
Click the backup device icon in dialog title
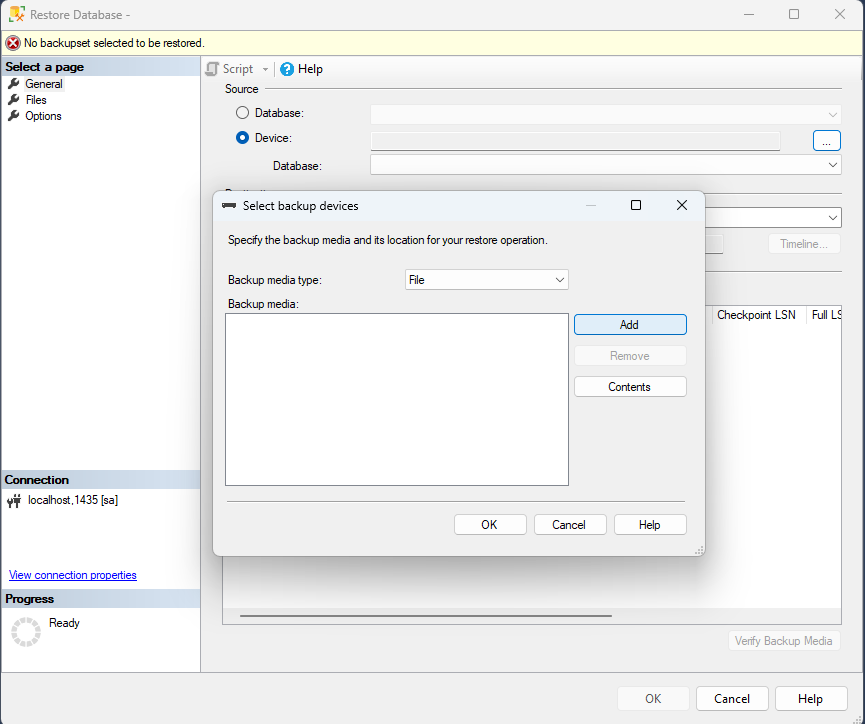click(229, 204)
